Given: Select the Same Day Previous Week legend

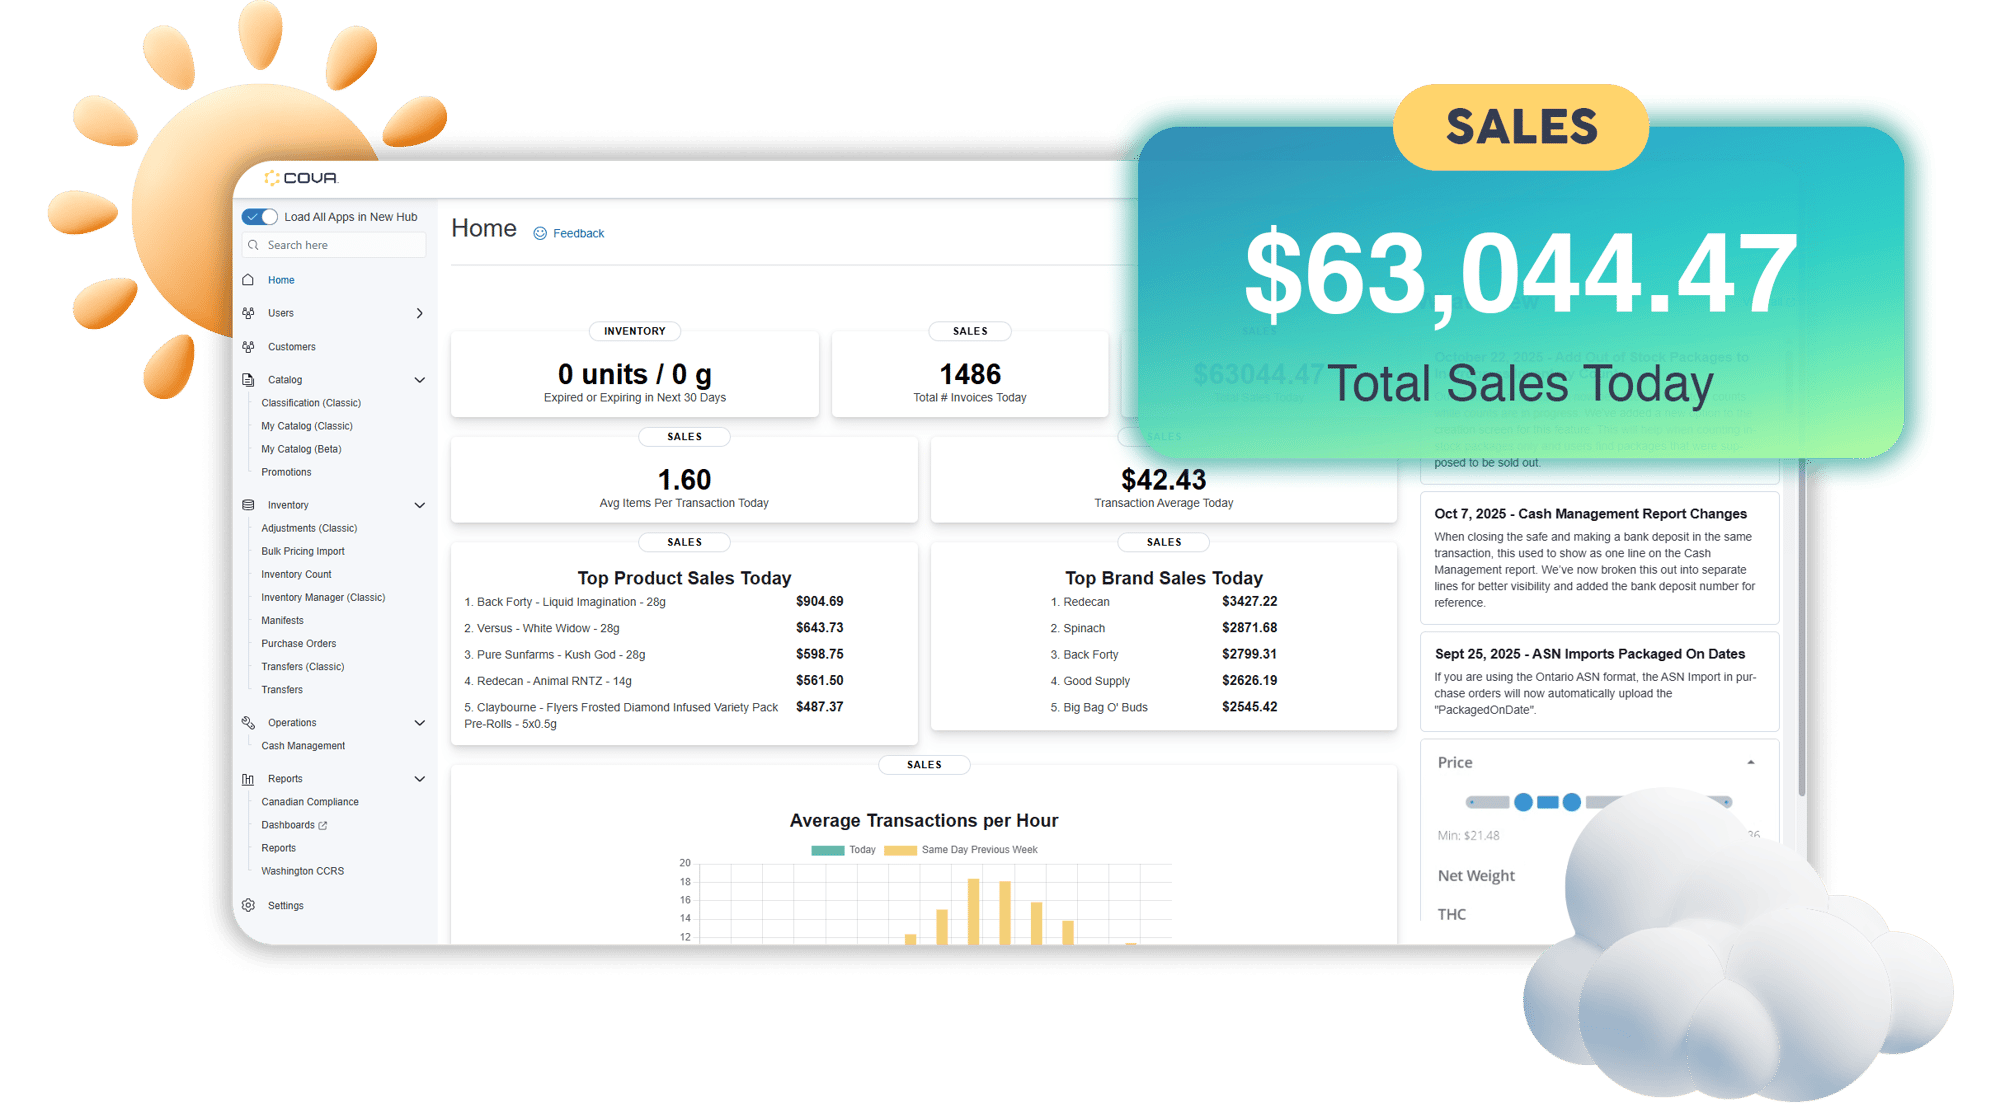Looking at the screenshot, I should pyautogui.click(x=899, y=849).
